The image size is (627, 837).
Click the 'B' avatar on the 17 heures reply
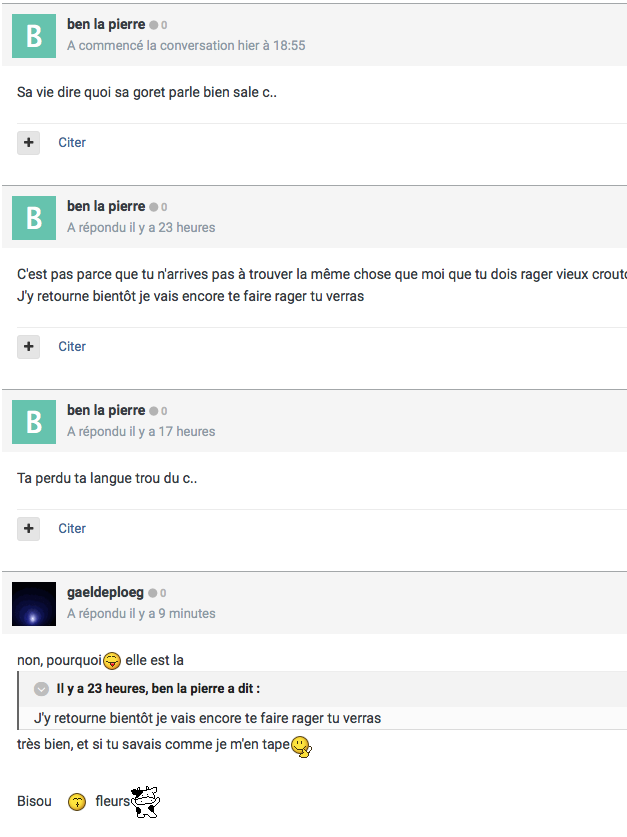[x=34, y=422]
